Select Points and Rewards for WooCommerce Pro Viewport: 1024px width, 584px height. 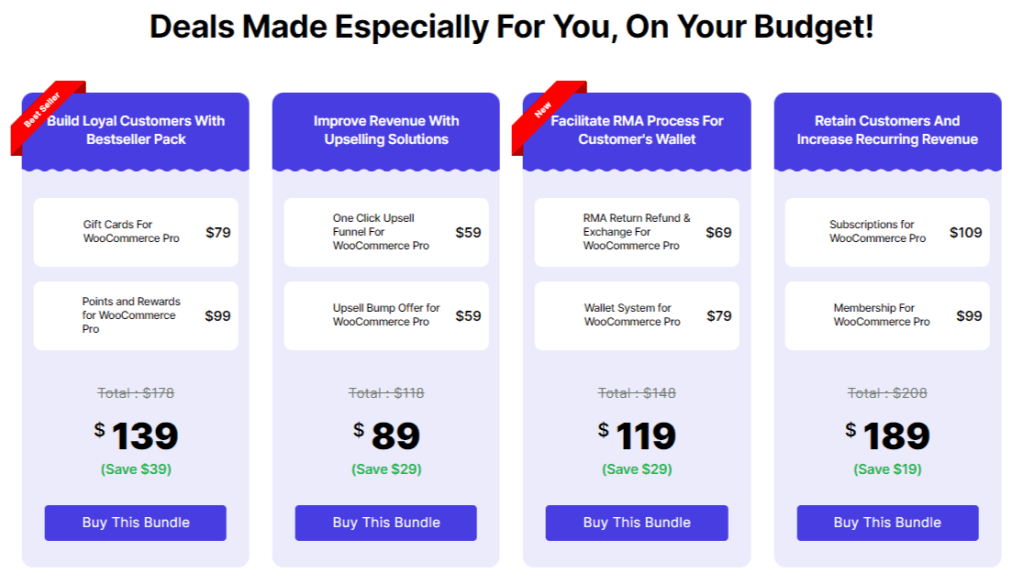(131, 315)
